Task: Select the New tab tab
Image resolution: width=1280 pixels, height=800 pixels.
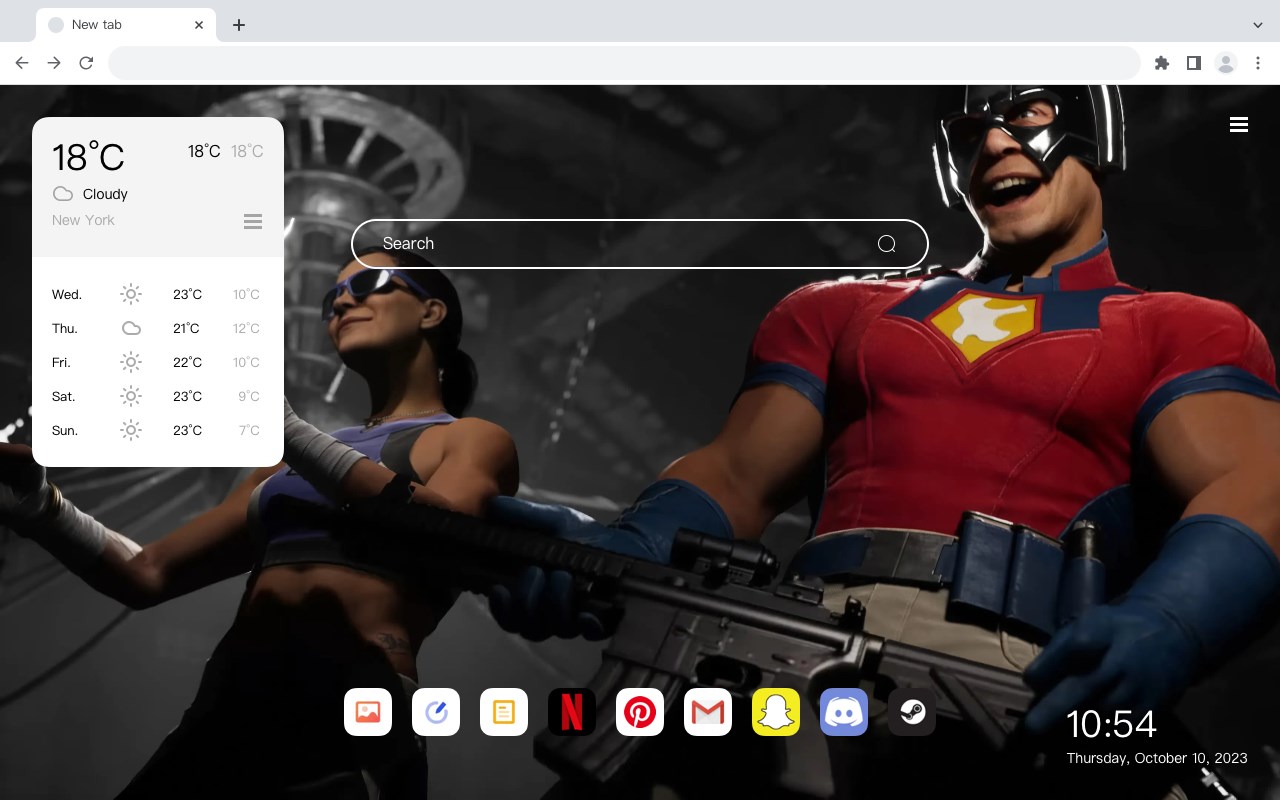Action: pos(126,25)
